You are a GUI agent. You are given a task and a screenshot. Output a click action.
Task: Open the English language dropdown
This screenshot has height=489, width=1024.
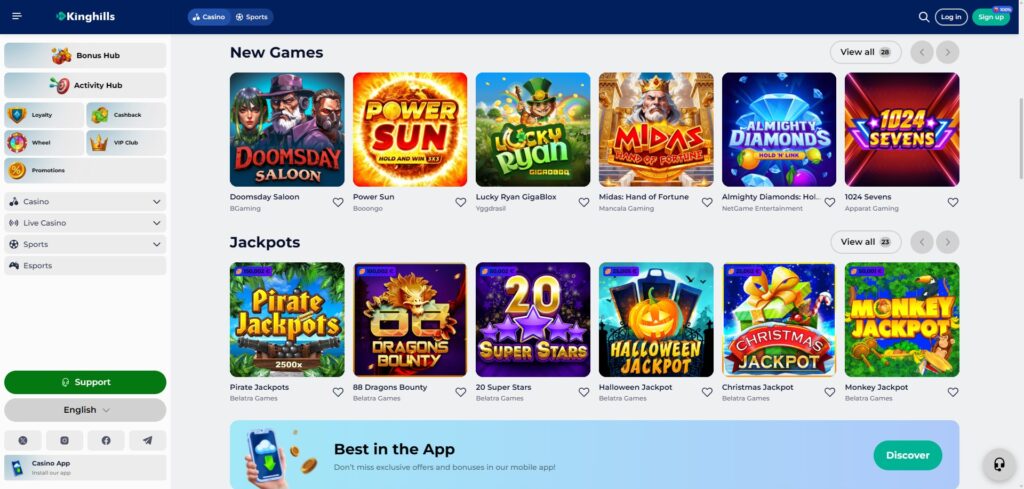coord(85,410)
